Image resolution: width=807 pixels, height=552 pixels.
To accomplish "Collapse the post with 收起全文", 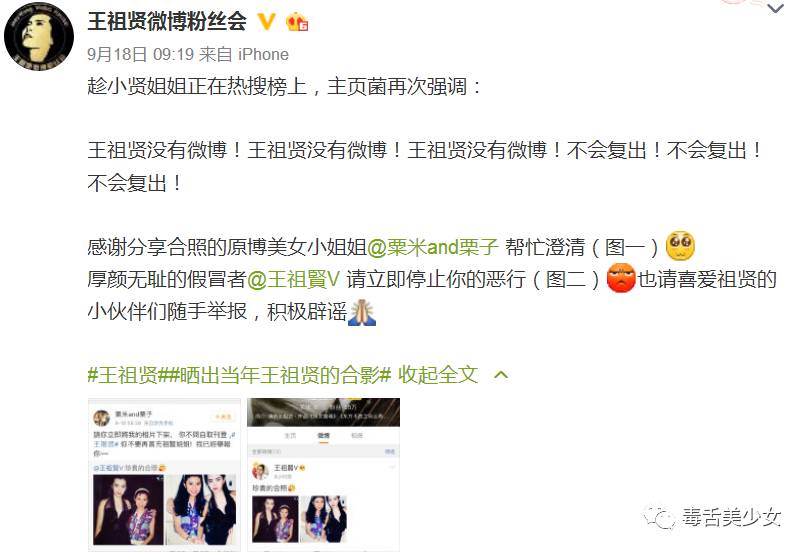I will 438,375.
